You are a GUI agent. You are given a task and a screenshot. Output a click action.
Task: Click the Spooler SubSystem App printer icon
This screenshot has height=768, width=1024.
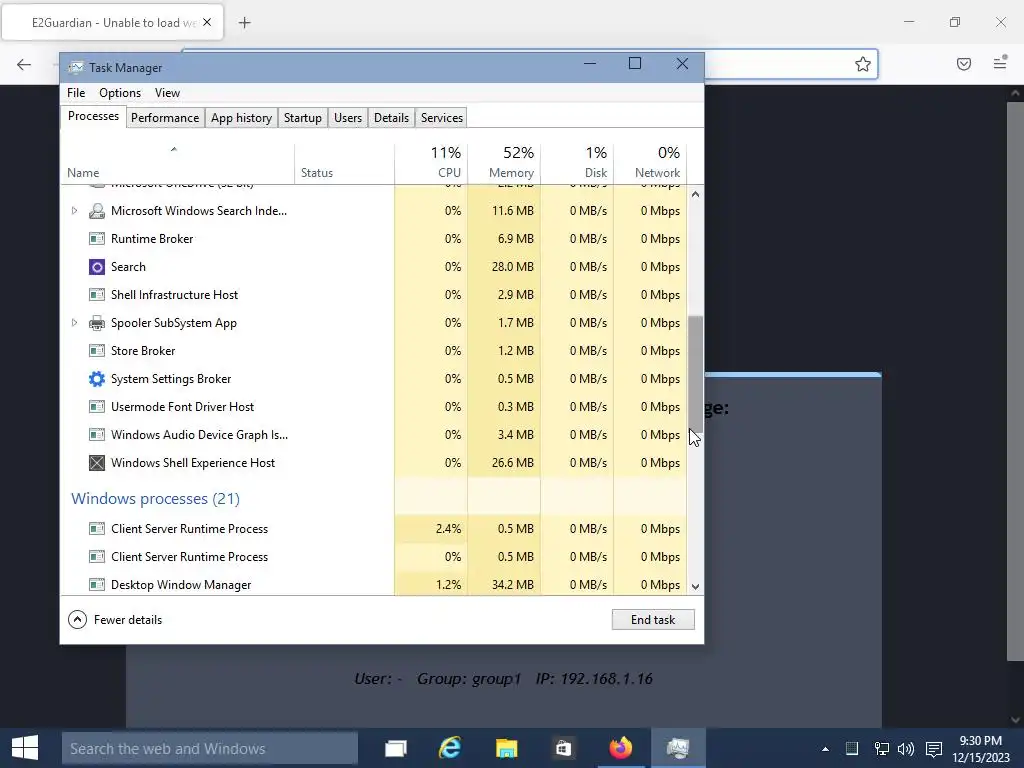(97, 323)
